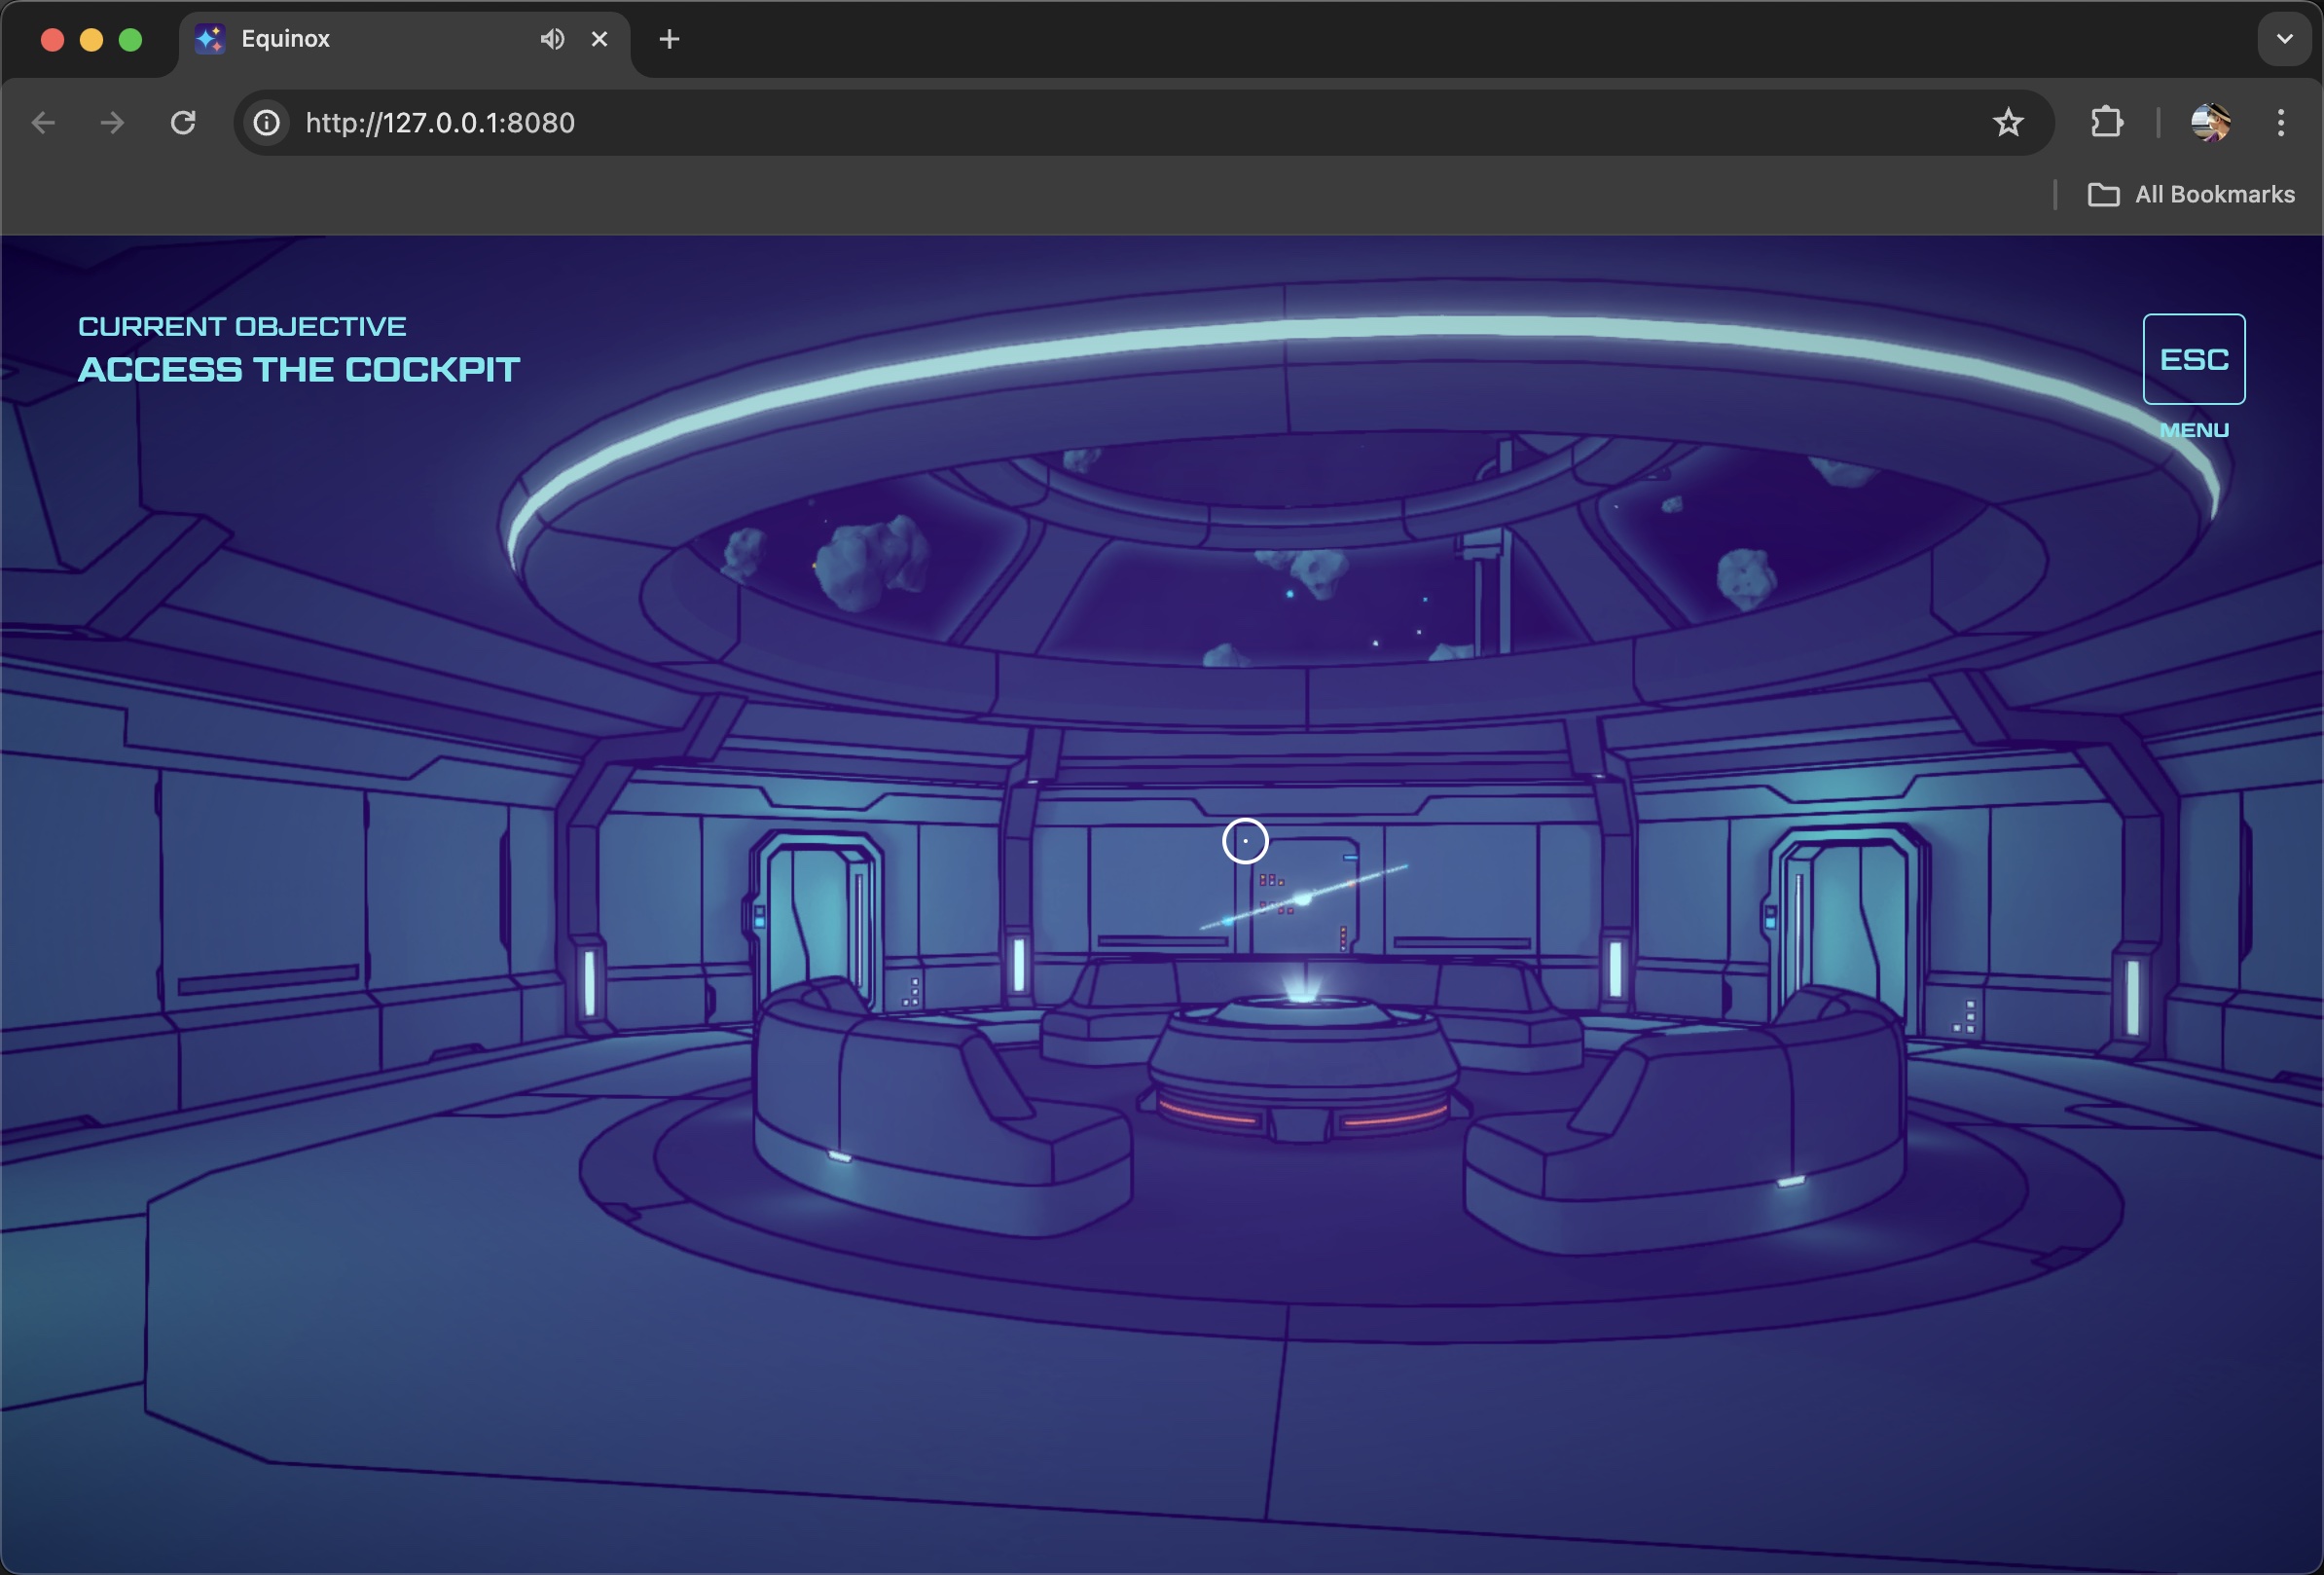
Task: Mute the Equinox tab audio icon
Action: (x=552, y=39)
